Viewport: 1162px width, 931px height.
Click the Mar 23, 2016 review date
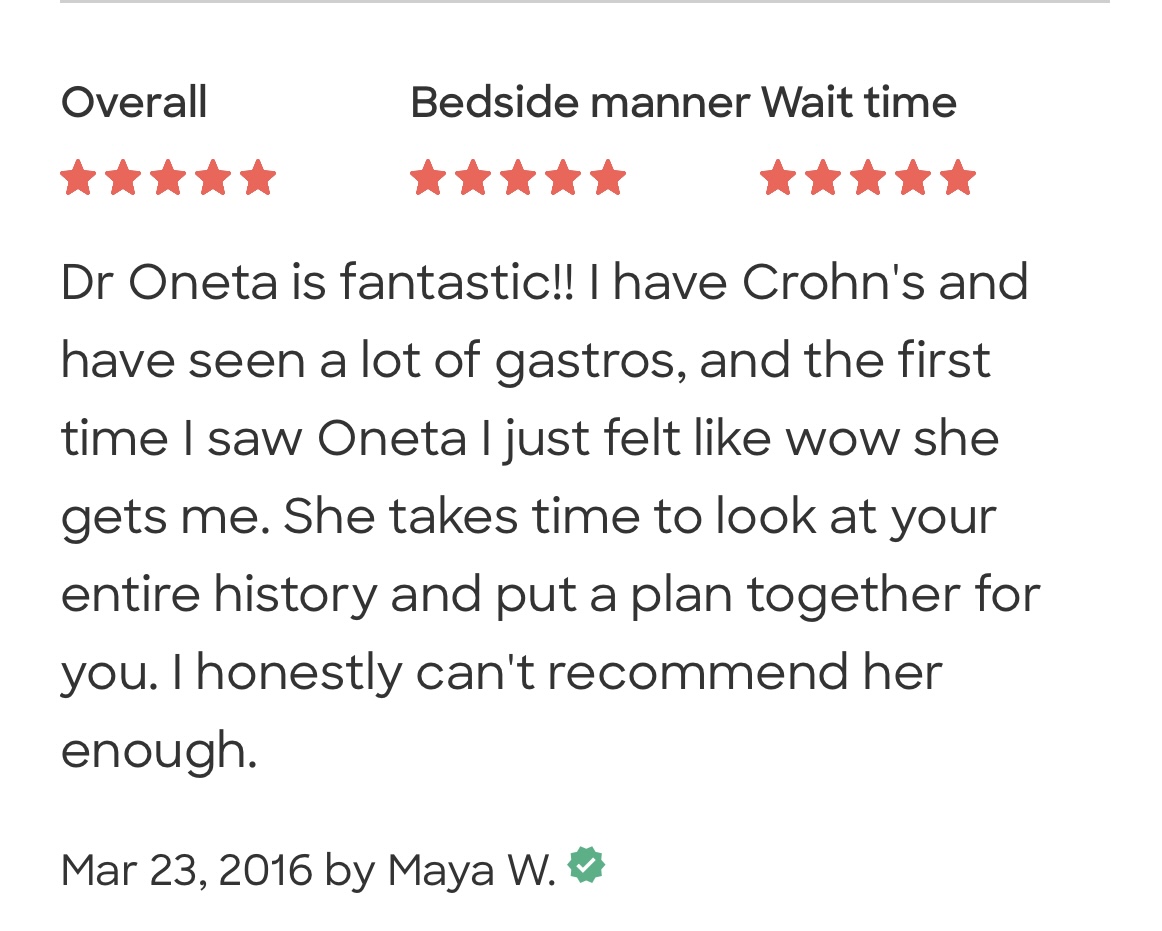tap(186, 870)
